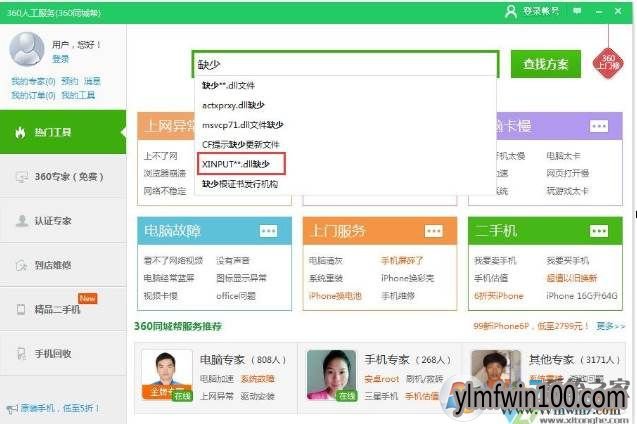Click the 查找方案 search button
The width and height of the screenshot is (637, 424).
(x=546, y=64)
